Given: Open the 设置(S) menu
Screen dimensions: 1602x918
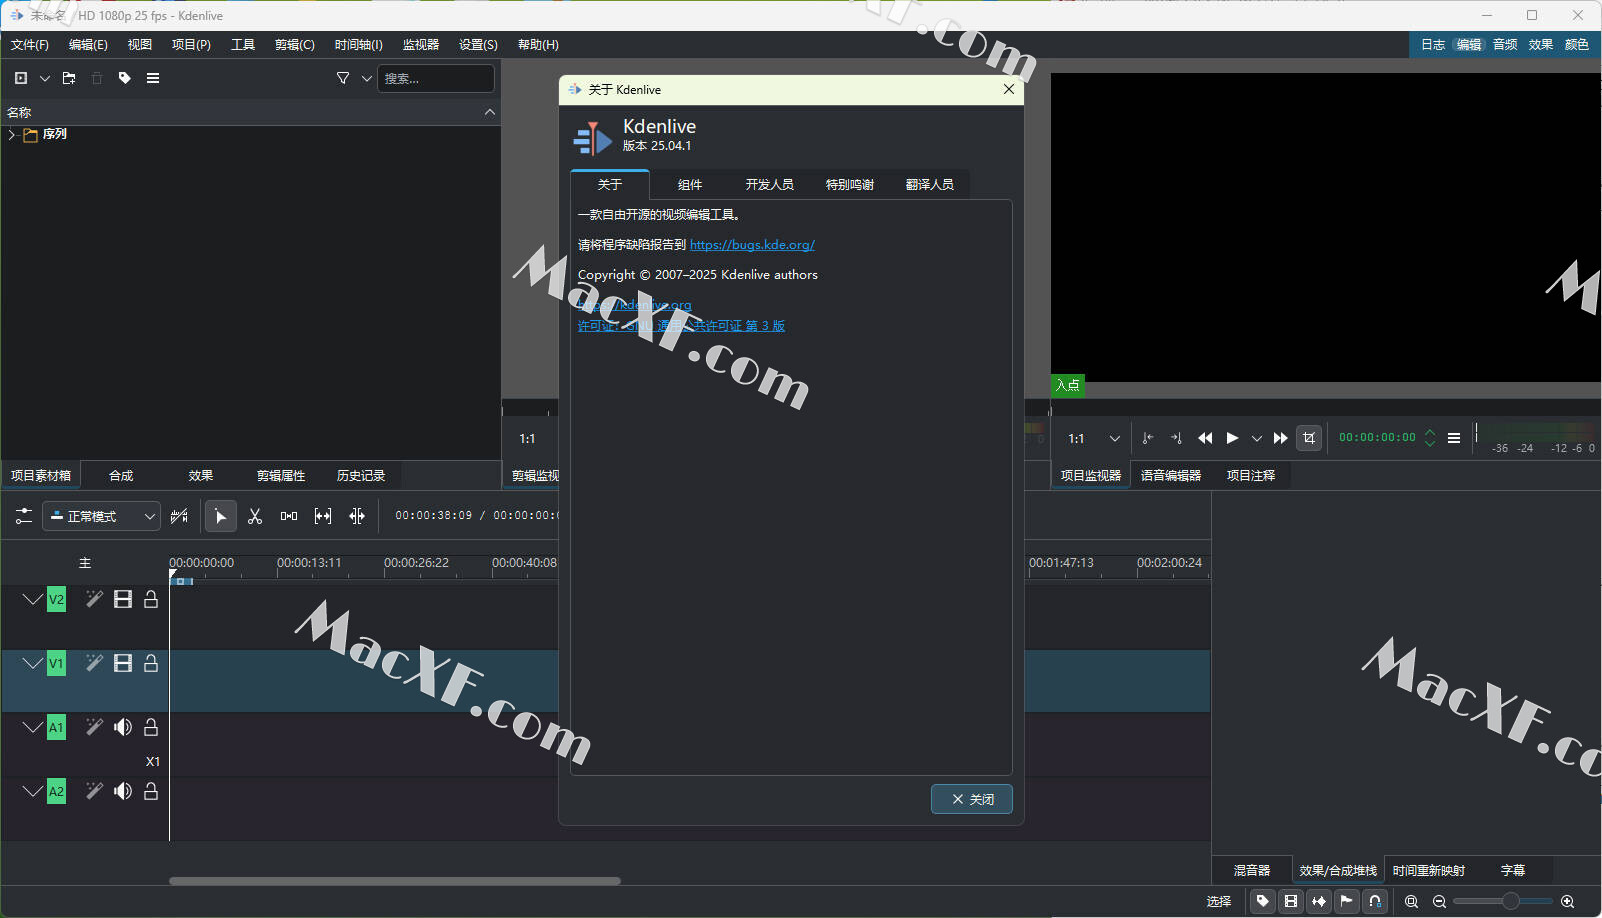Looking at the screenshot, I should click(x=478, y=45).
